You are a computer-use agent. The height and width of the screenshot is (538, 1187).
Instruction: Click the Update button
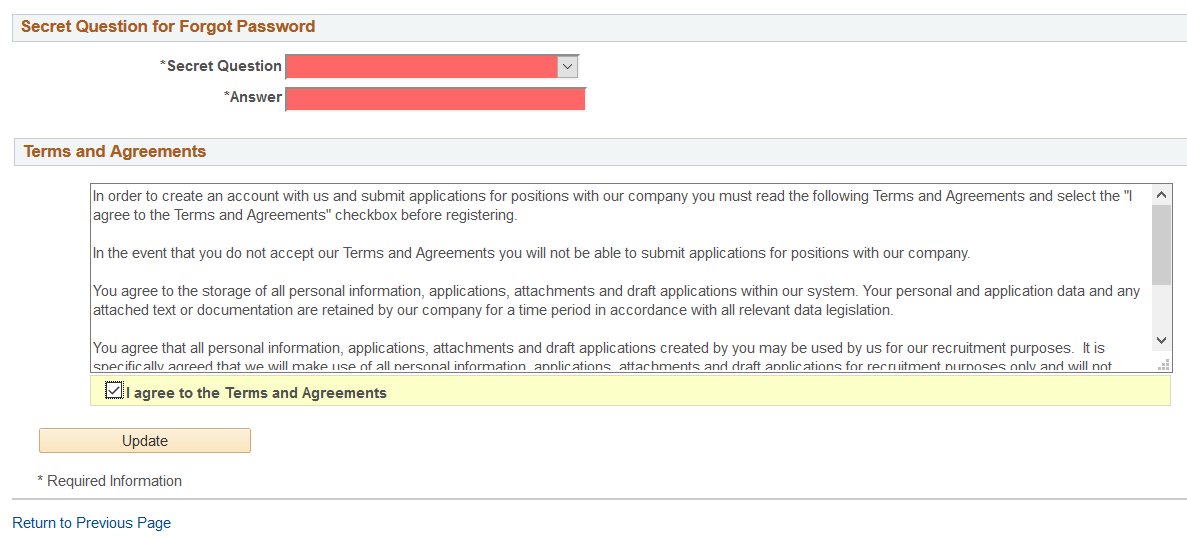click(x=145, y=440)
